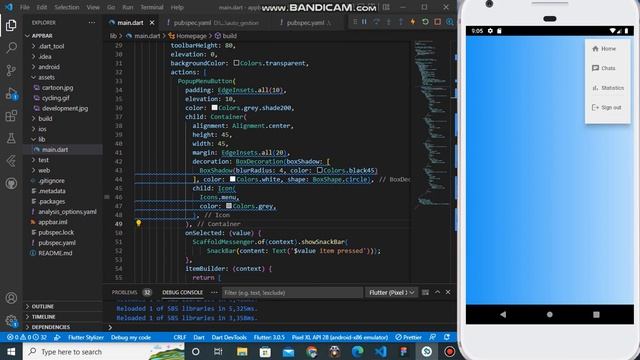Screen dimensions: 640x360
Task: Select the Pixel XL emulator device in status bar
Action: tap(340, 338)
